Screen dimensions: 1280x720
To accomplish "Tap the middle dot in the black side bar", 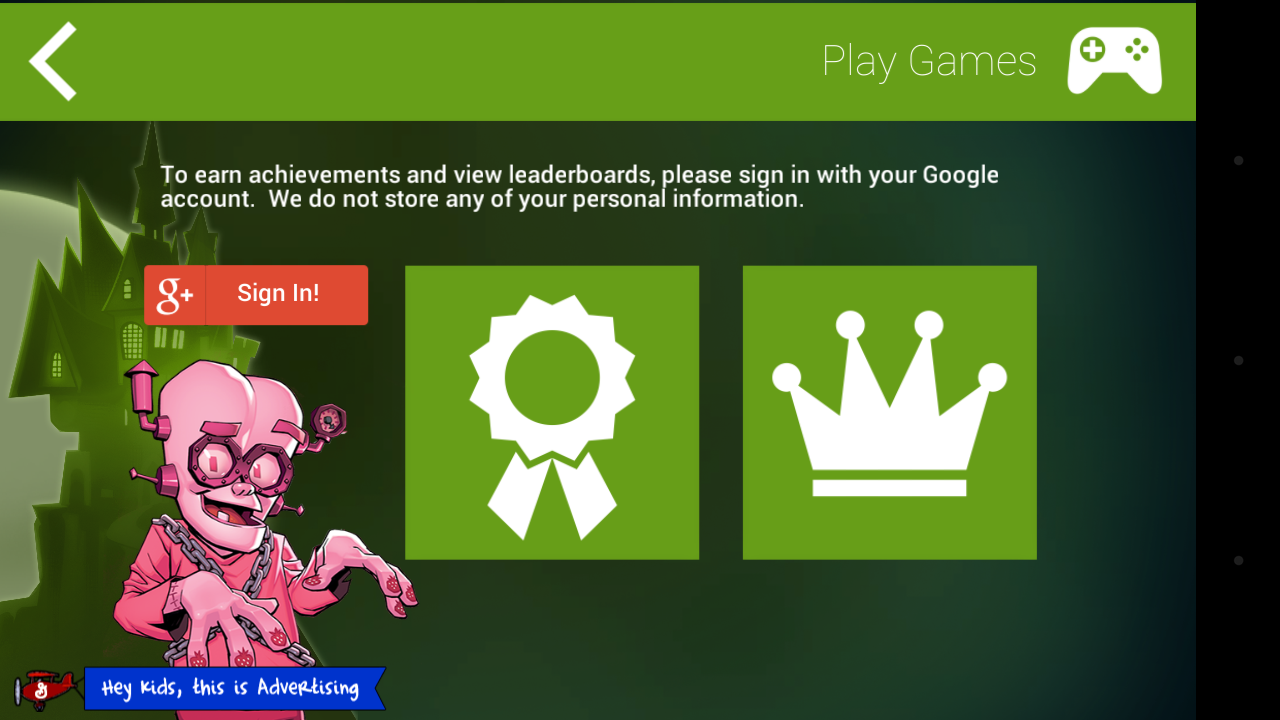I will 1238,360.
